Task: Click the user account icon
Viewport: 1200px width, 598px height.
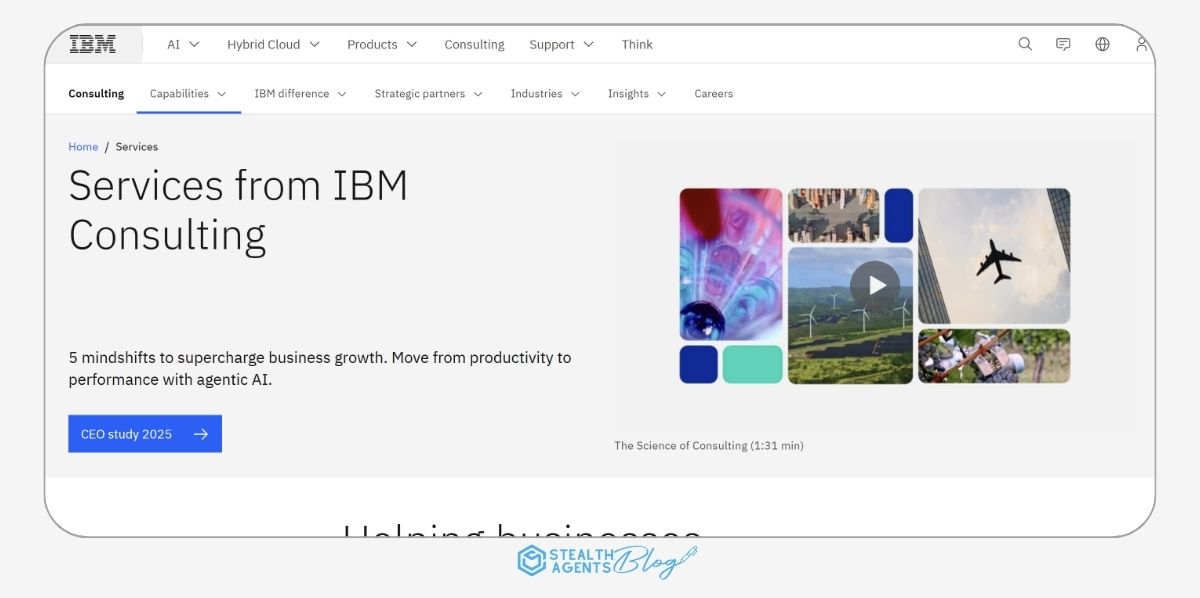Action: click(1140, 44)
